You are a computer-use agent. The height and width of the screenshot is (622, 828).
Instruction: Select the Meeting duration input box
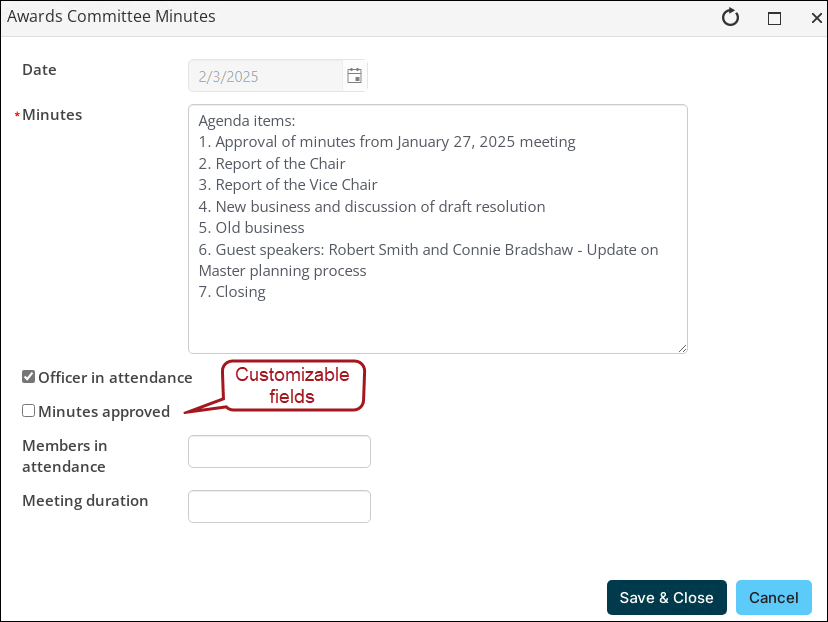[x=279, y=506]
